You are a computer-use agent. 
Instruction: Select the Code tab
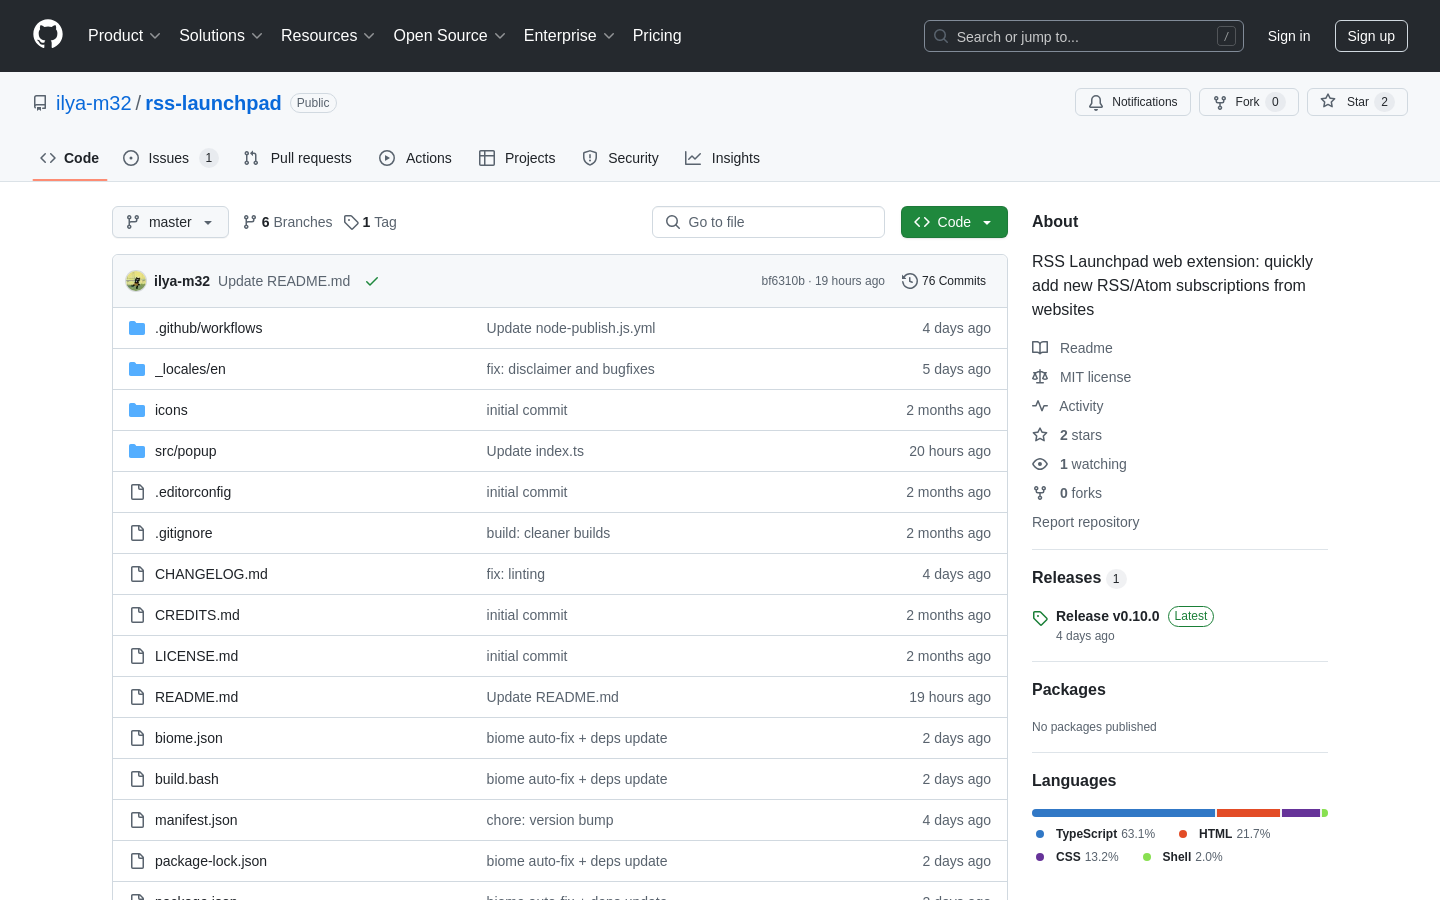(x=70, y=158)
